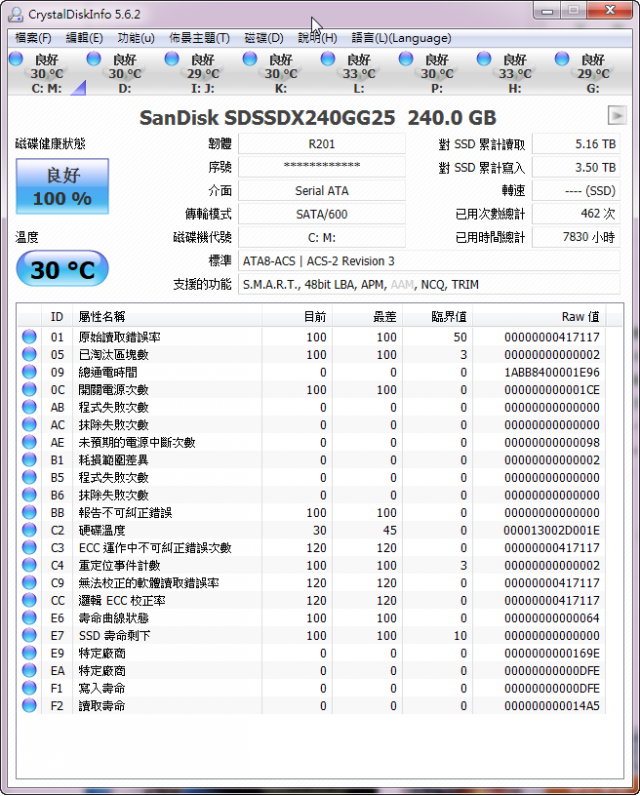The image size is (640, 796).
Task: Click the 30 °C temperature indicator
Action: [62, 269]
